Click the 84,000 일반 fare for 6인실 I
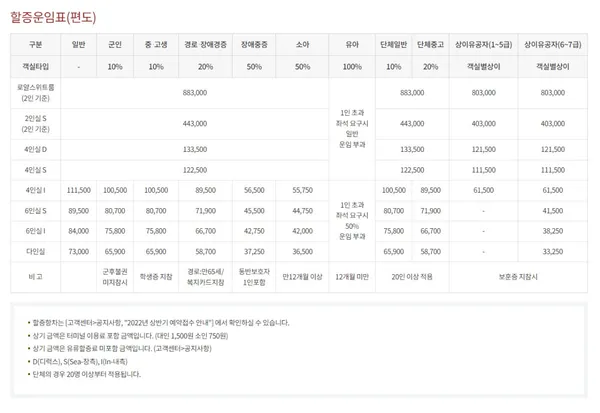The width and height of the screenshot is (600, 413). (x=78, y=231)
